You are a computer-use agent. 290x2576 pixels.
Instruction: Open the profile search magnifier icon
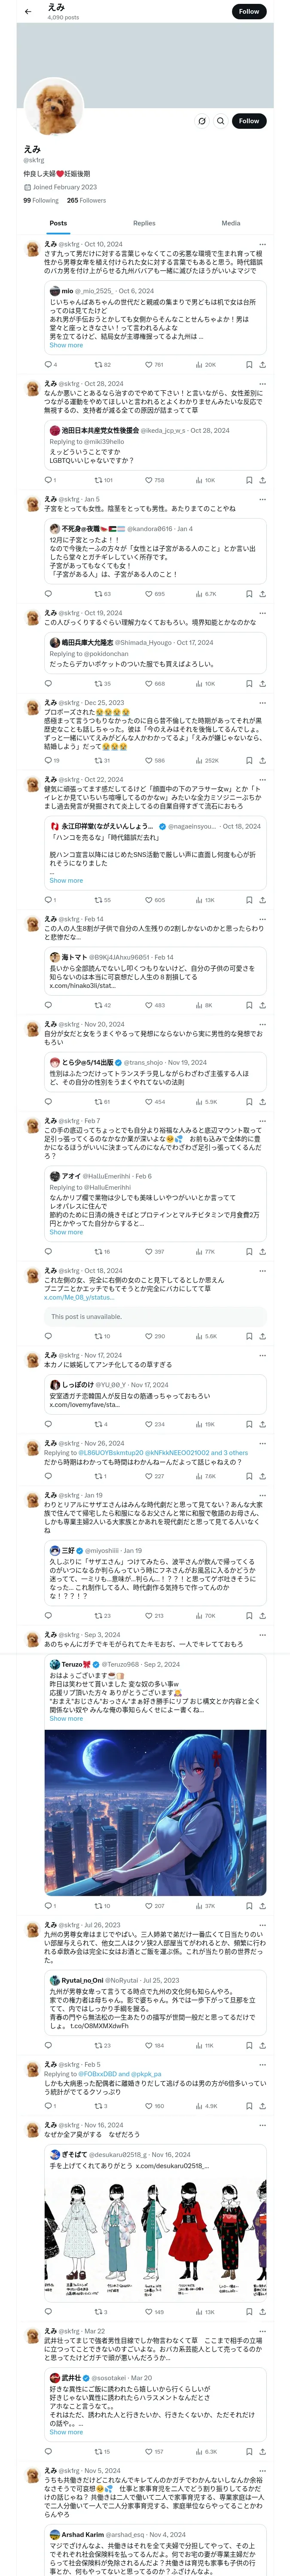click(220, 121)
